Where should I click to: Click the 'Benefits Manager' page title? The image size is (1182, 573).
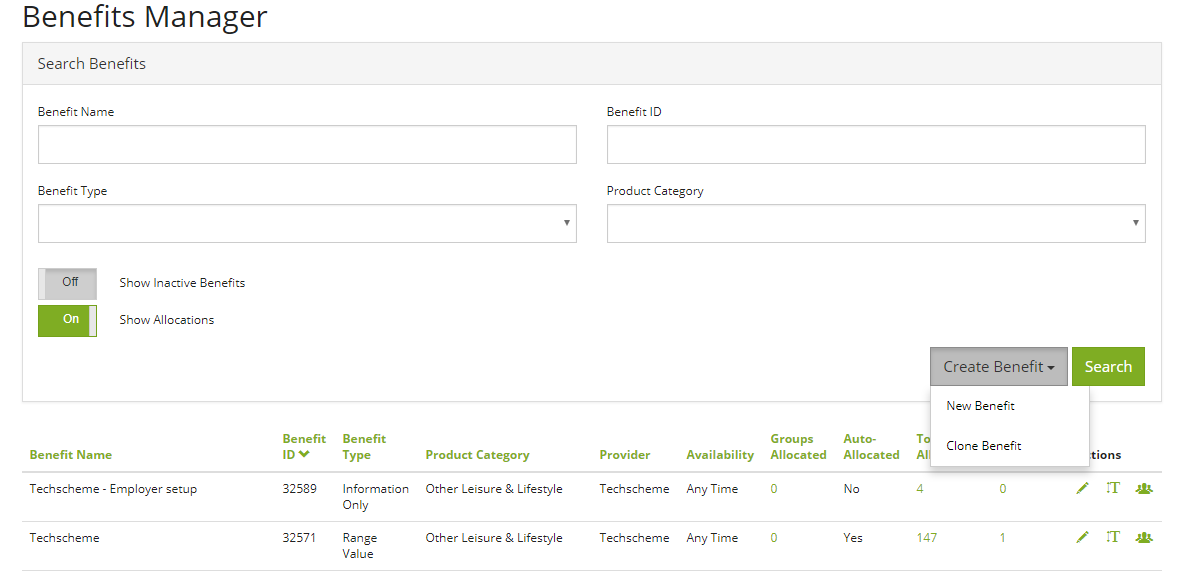145,16
